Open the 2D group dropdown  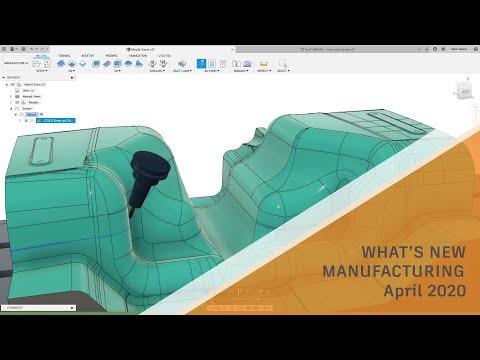click(71, 71)
